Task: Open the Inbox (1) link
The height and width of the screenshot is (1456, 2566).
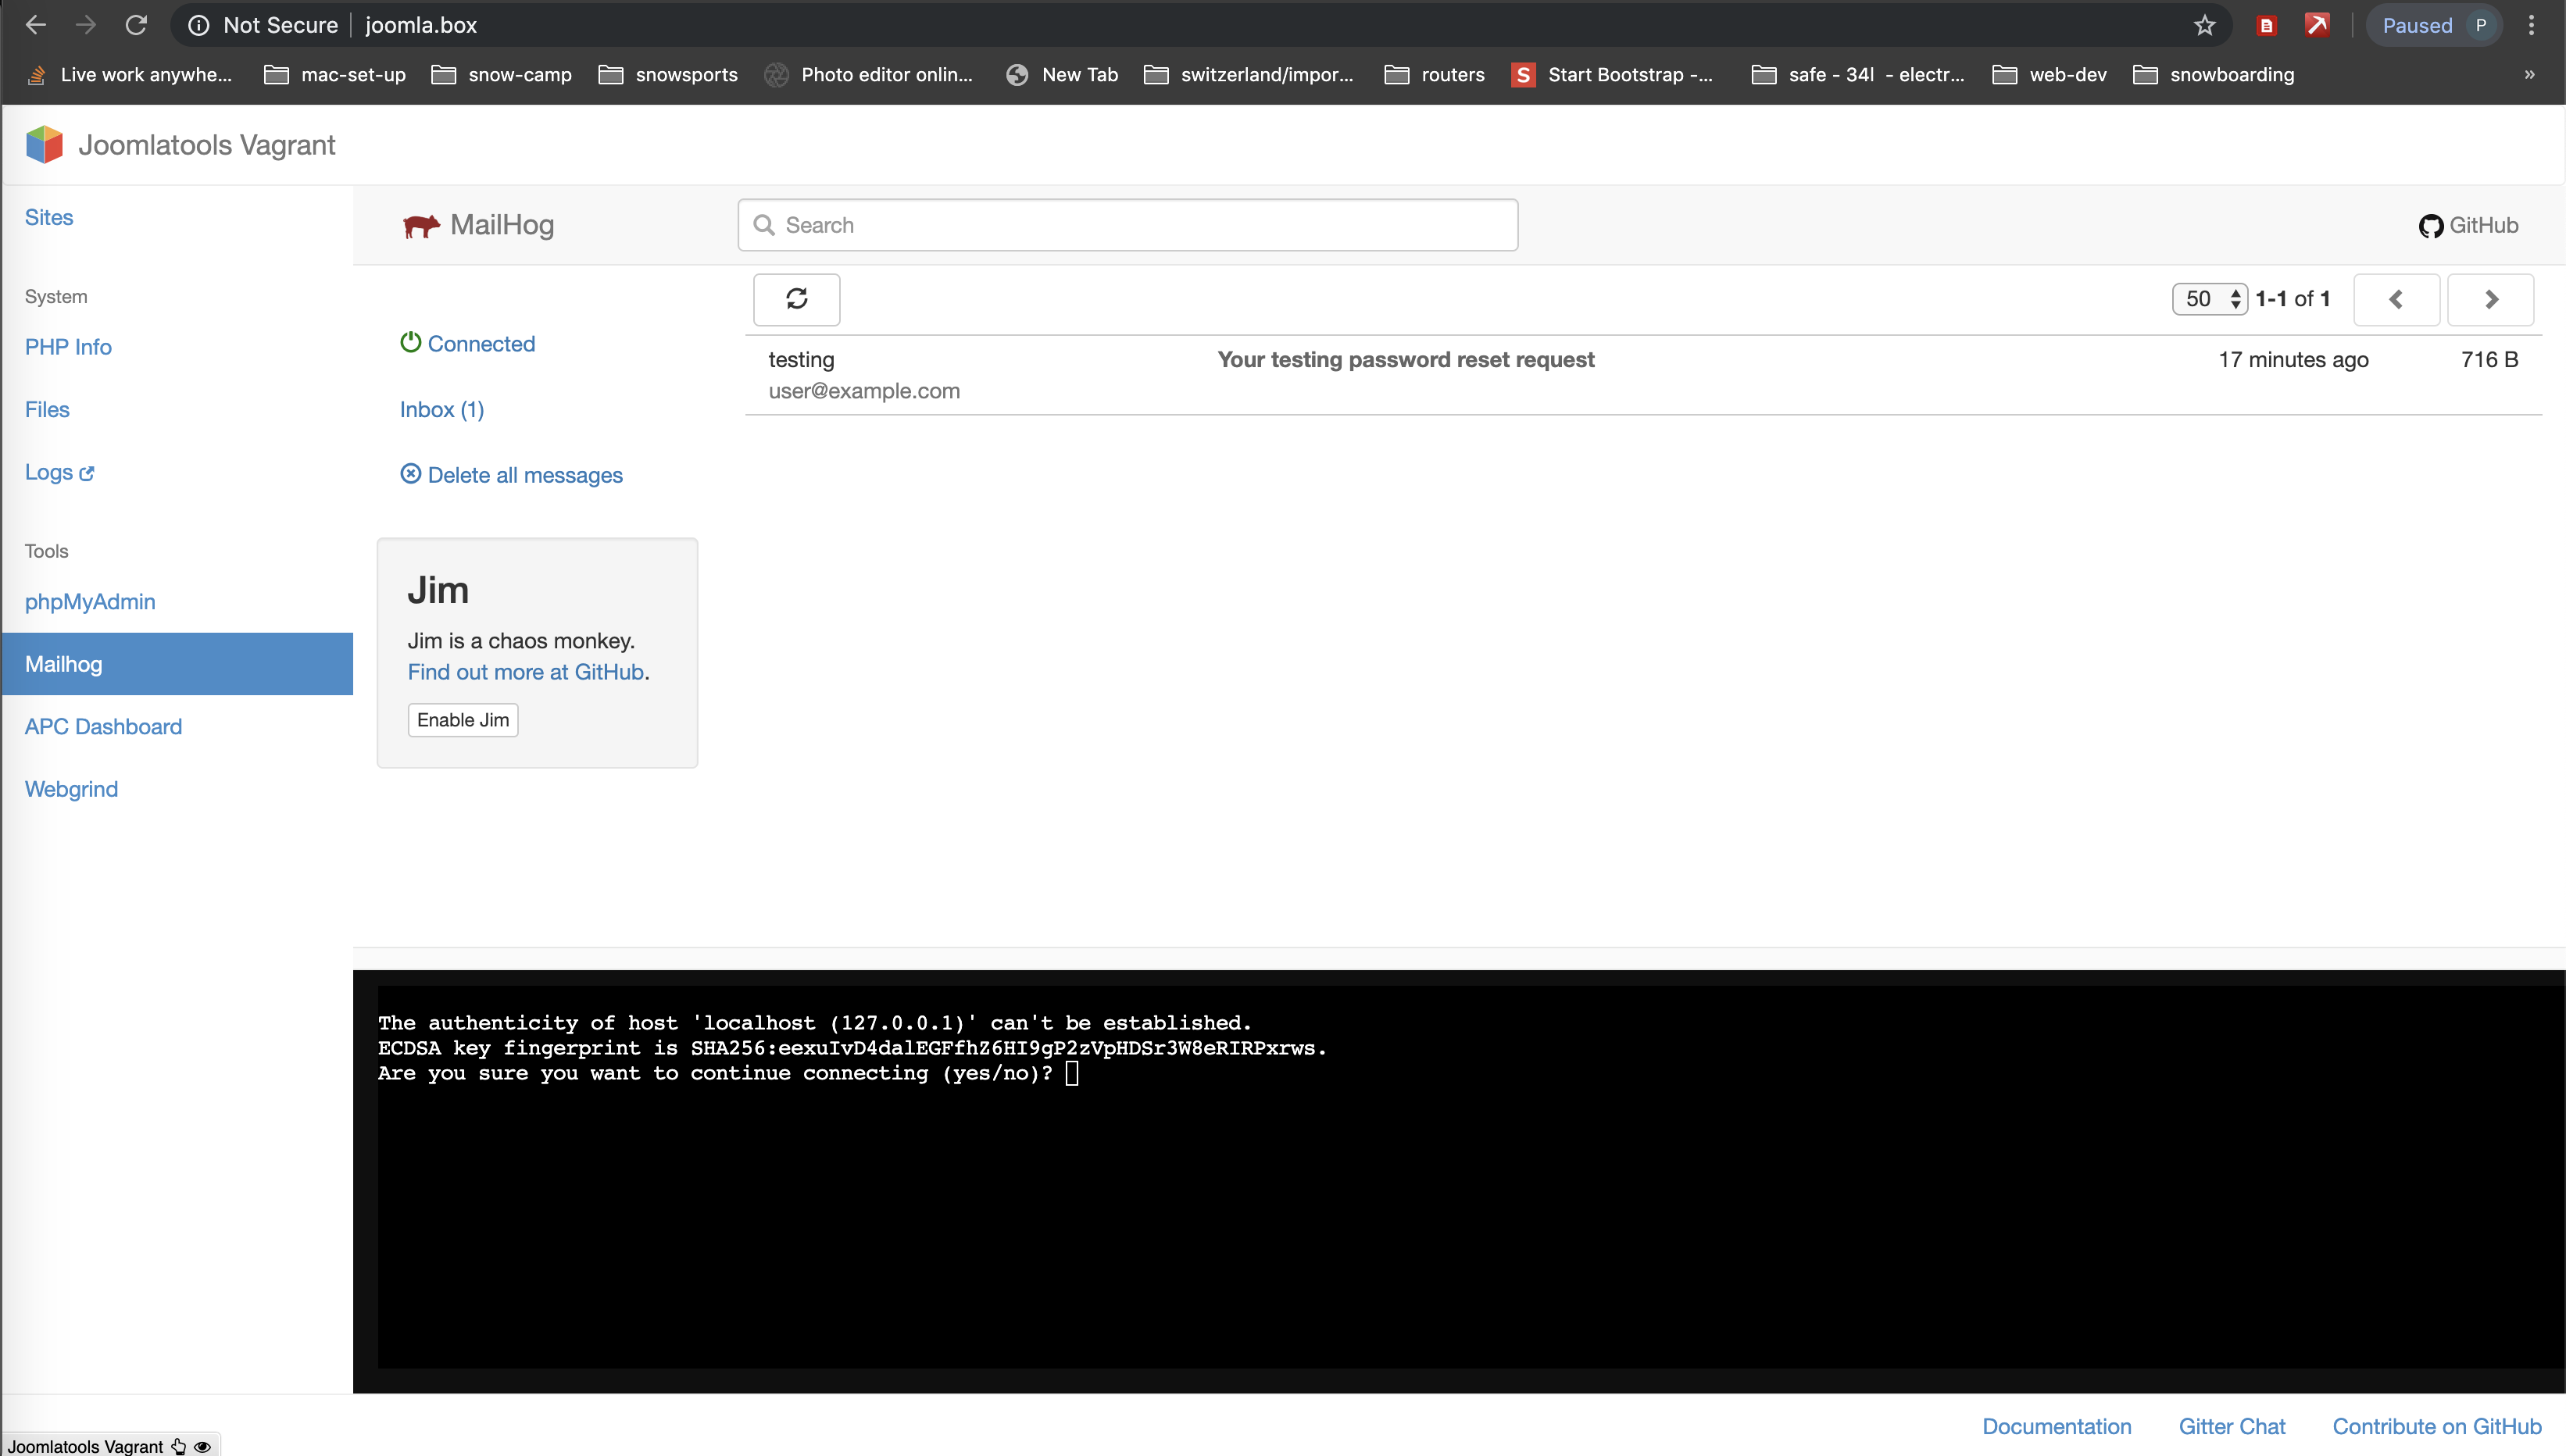Action: pyautogui.click(x=441, y=410)
